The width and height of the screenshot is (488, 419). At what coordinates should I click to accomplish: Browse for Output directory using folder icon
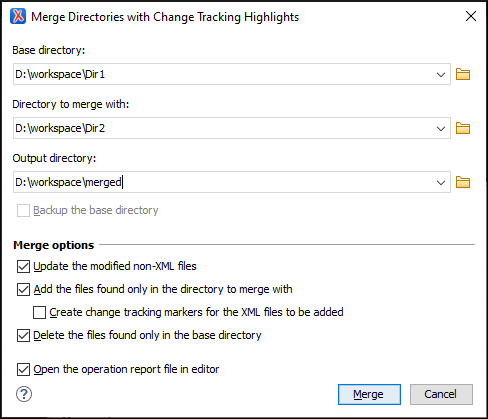coord(463,182)
